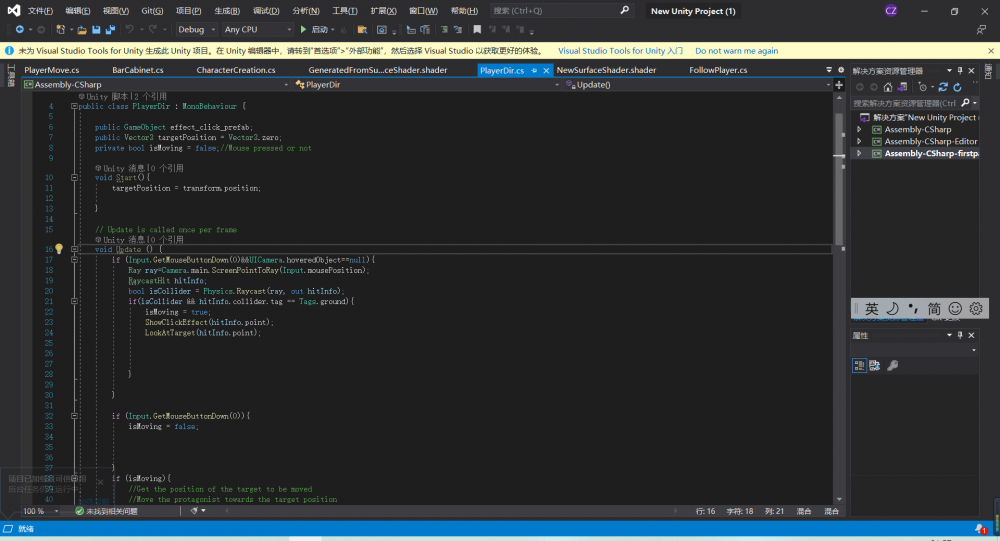
Task: Open the tab overflow list dropdown
Action: pyautogui.click(x=829, y=70)
